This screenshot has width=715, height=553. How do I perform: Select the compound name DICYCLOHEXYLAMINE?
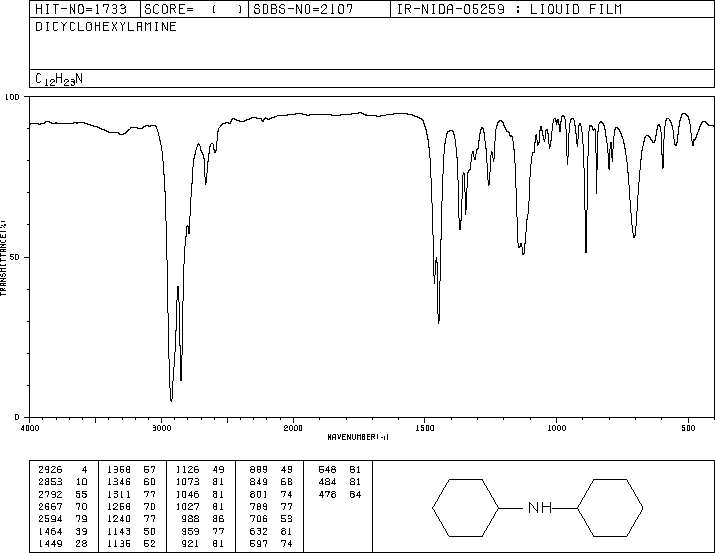click(x=106, y=26)
